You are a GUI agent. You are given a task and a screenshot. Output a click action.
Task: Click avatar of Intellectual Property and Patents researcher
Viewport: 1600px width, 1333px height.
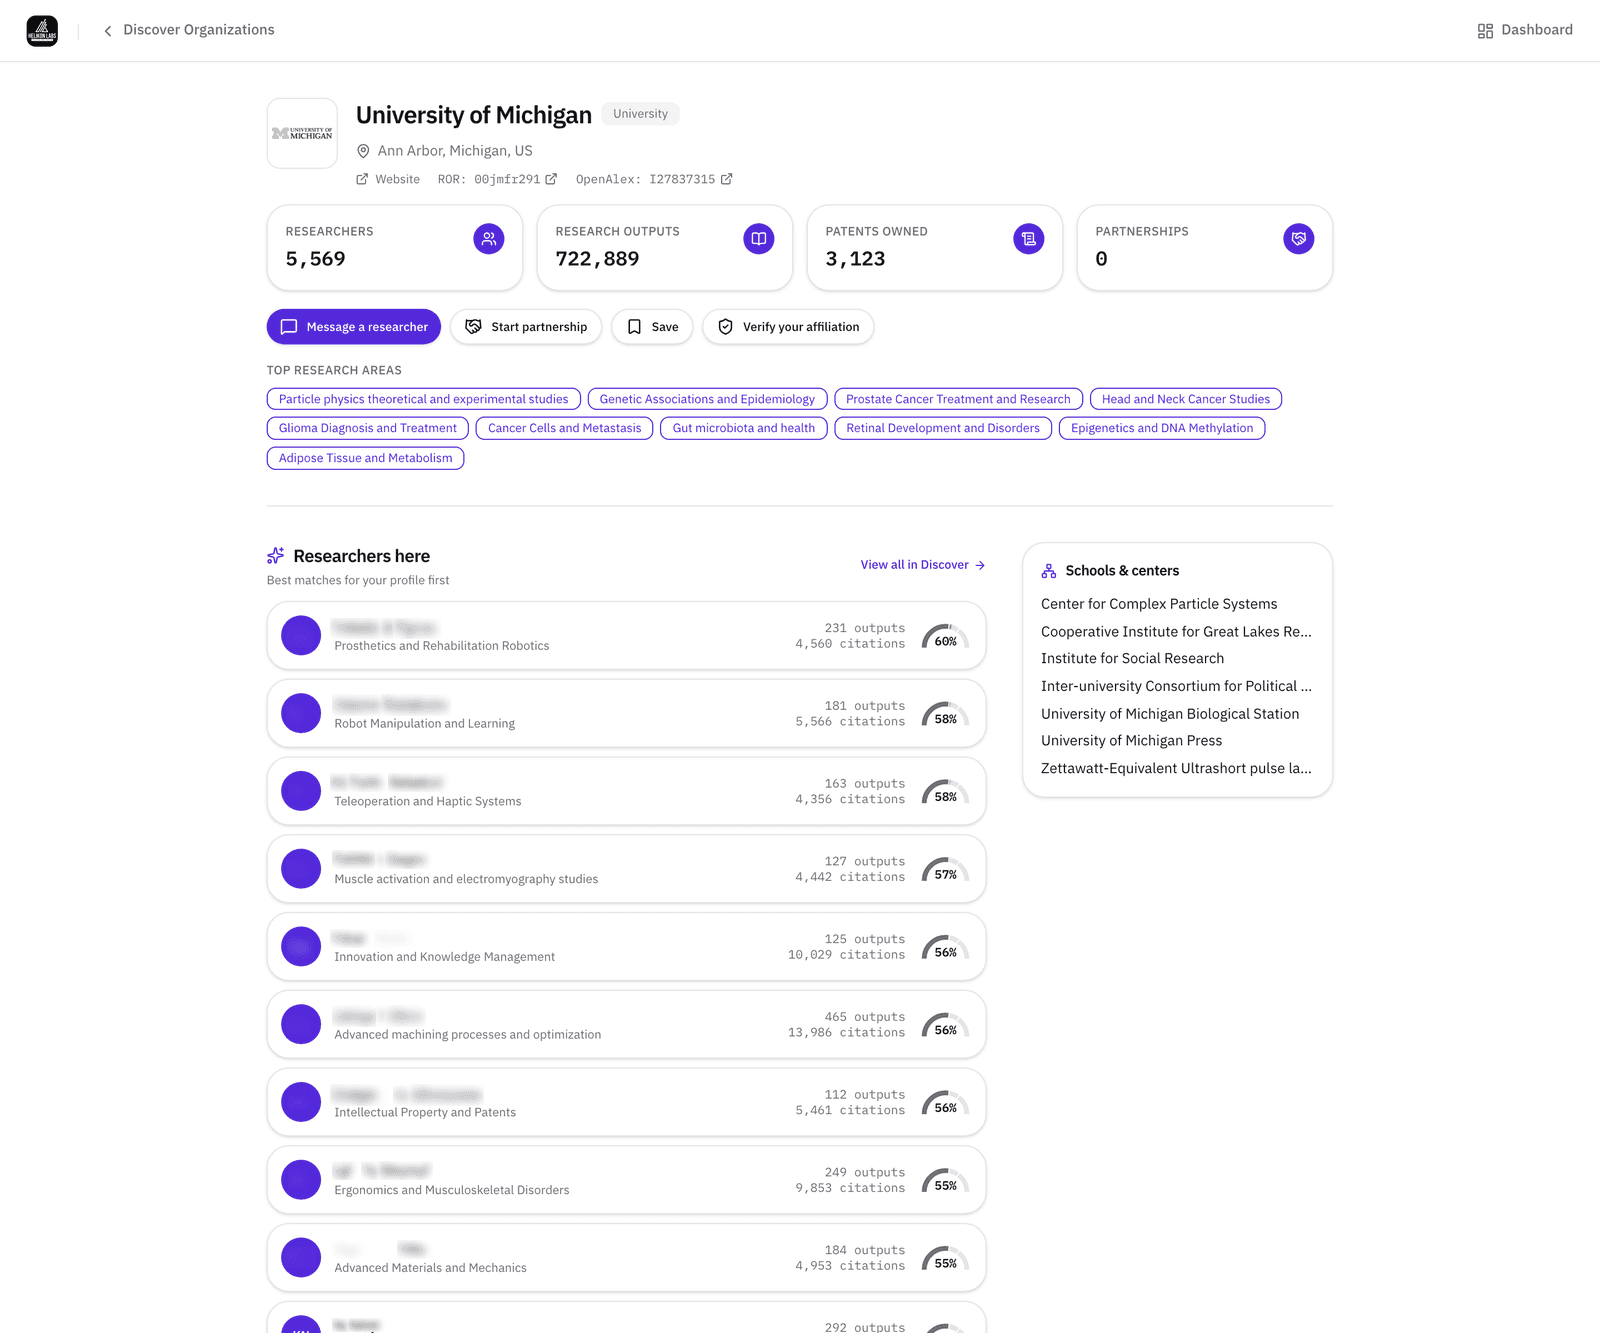[x=301, y=1102]
